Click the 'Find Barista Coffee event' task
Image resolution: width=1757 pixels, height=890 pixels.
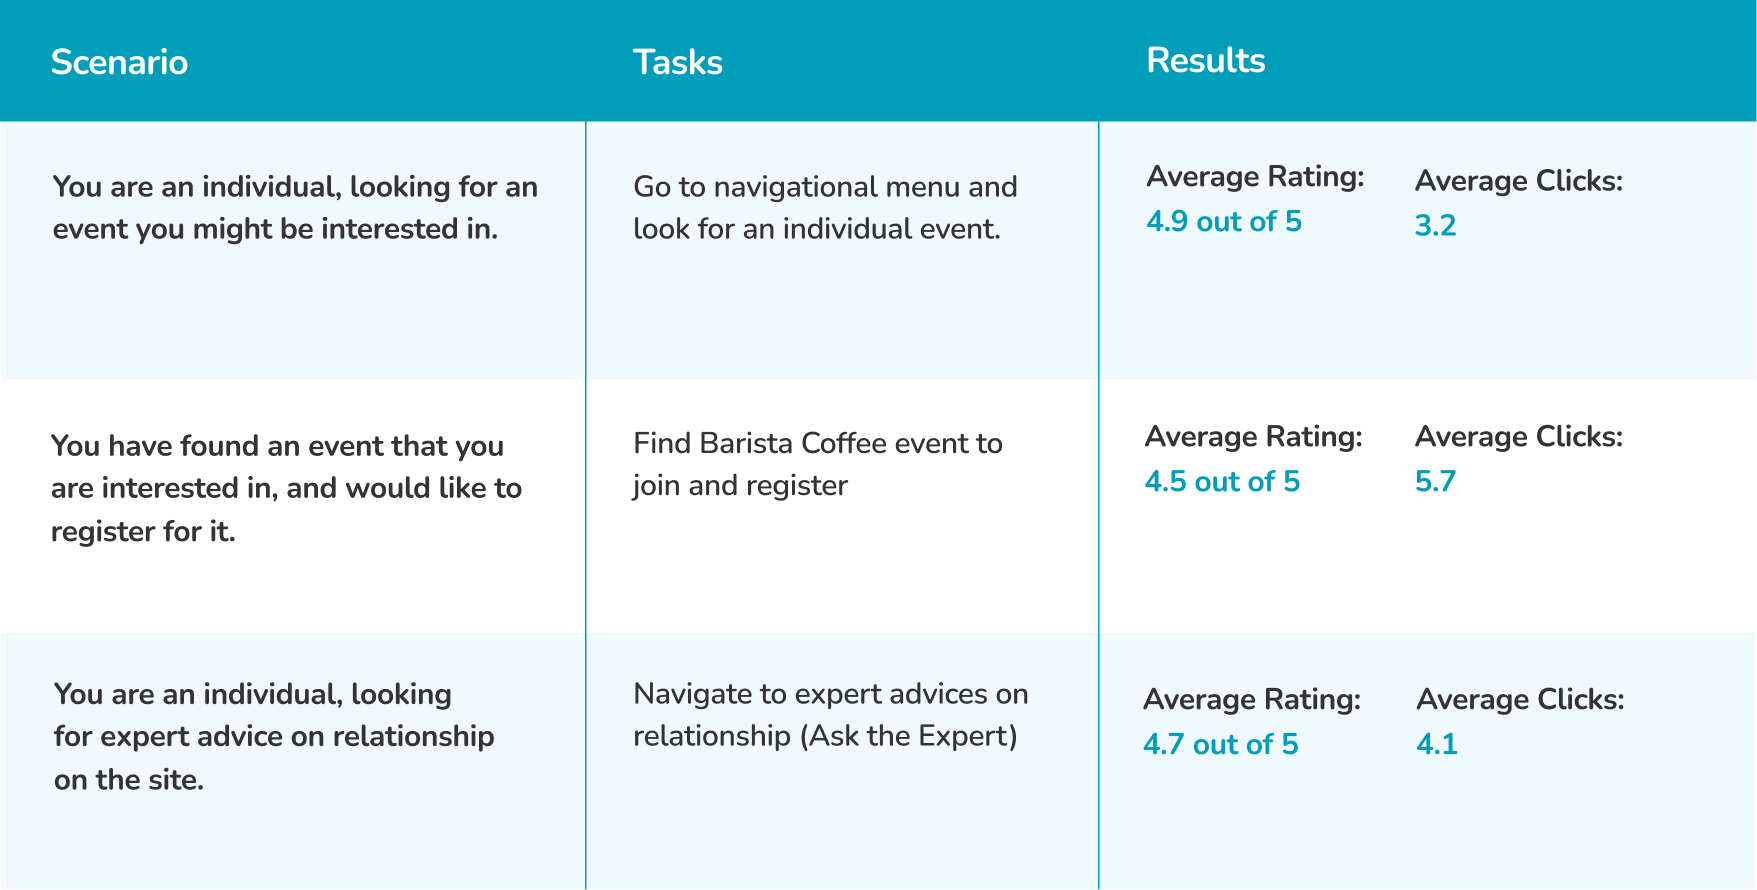coord(817,464)
